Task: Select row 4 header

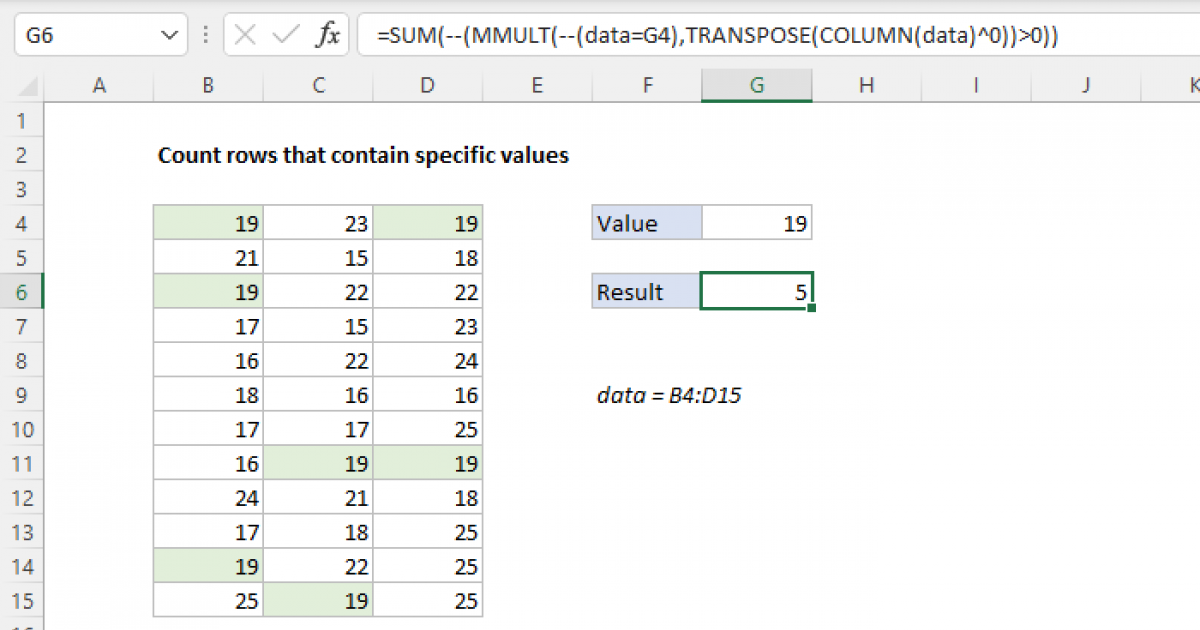Action: (22, 223)
